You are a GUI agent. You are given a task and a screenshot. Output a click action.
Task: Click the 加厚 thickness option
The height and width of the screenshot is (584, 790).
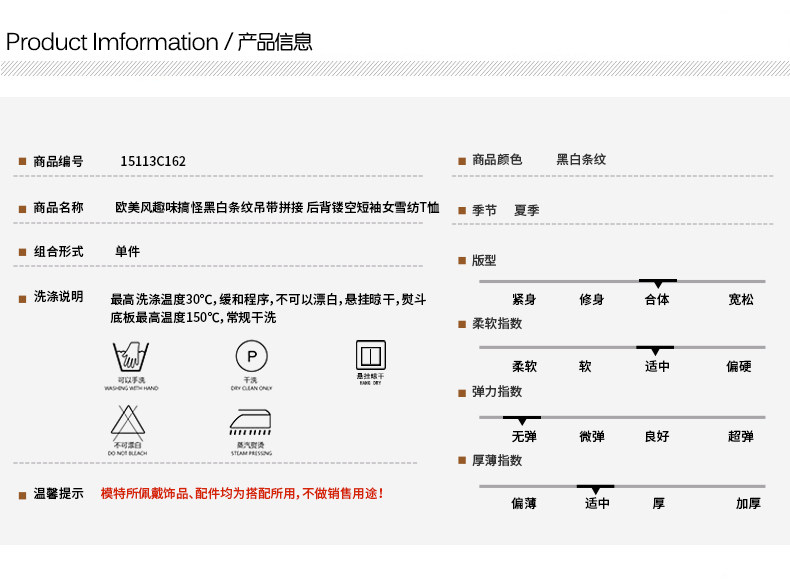748,503
